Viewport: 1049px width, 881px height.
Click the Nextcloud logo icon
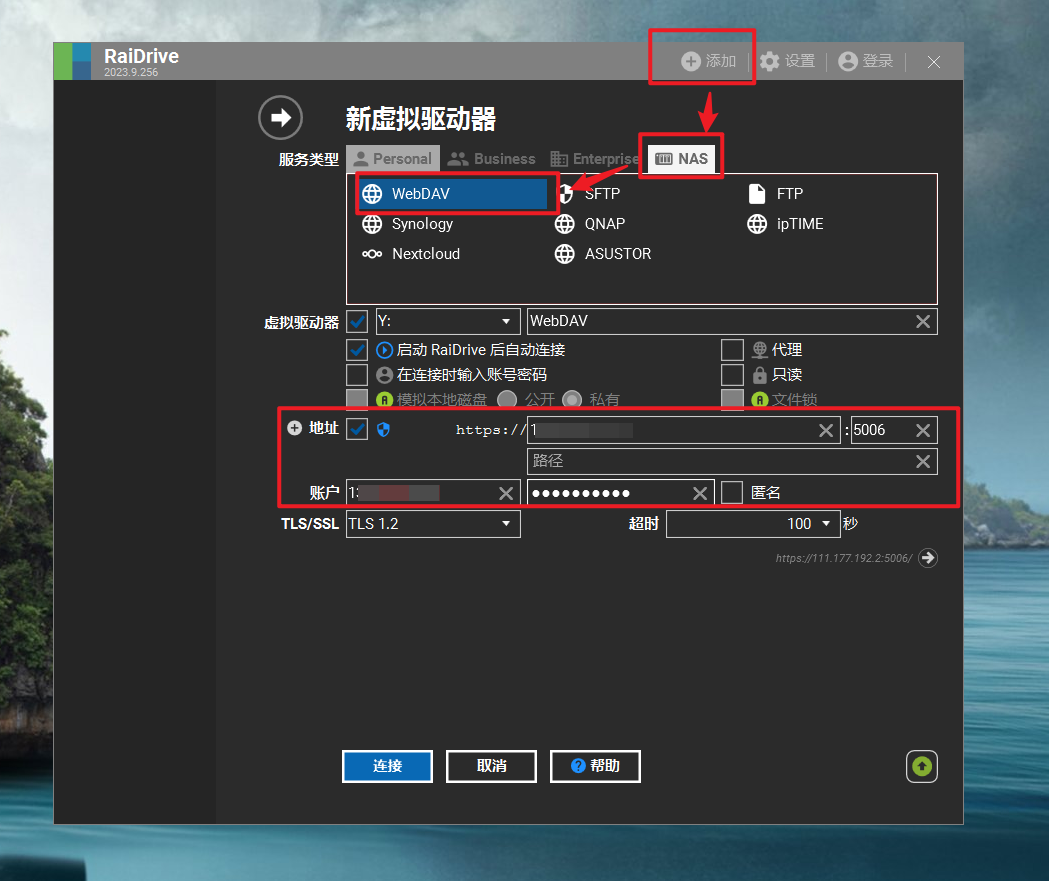click(x=372, y=254)
